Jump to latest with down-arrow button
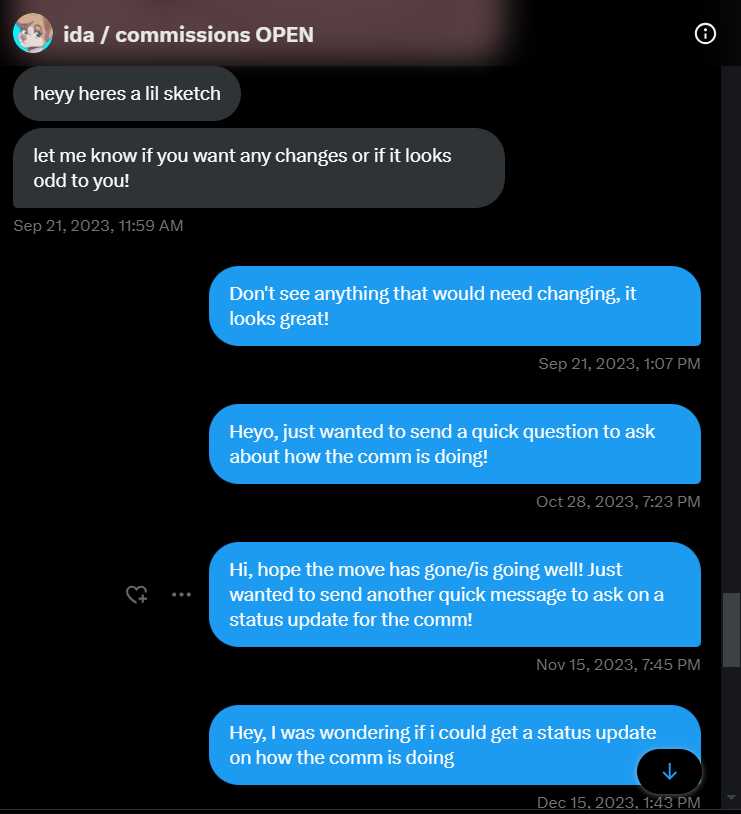 tap(669, 771)
